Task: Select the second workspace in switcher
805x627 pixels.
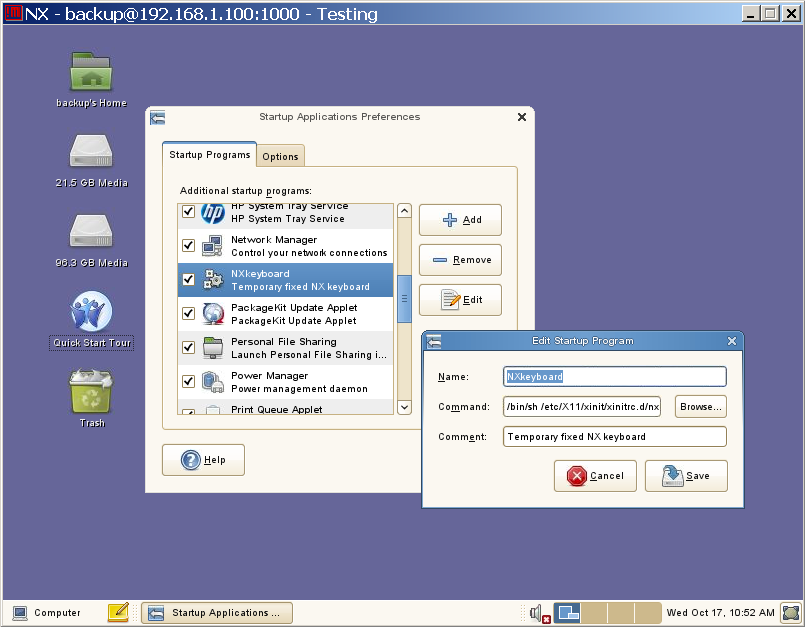Action: [x=594, y=613]
